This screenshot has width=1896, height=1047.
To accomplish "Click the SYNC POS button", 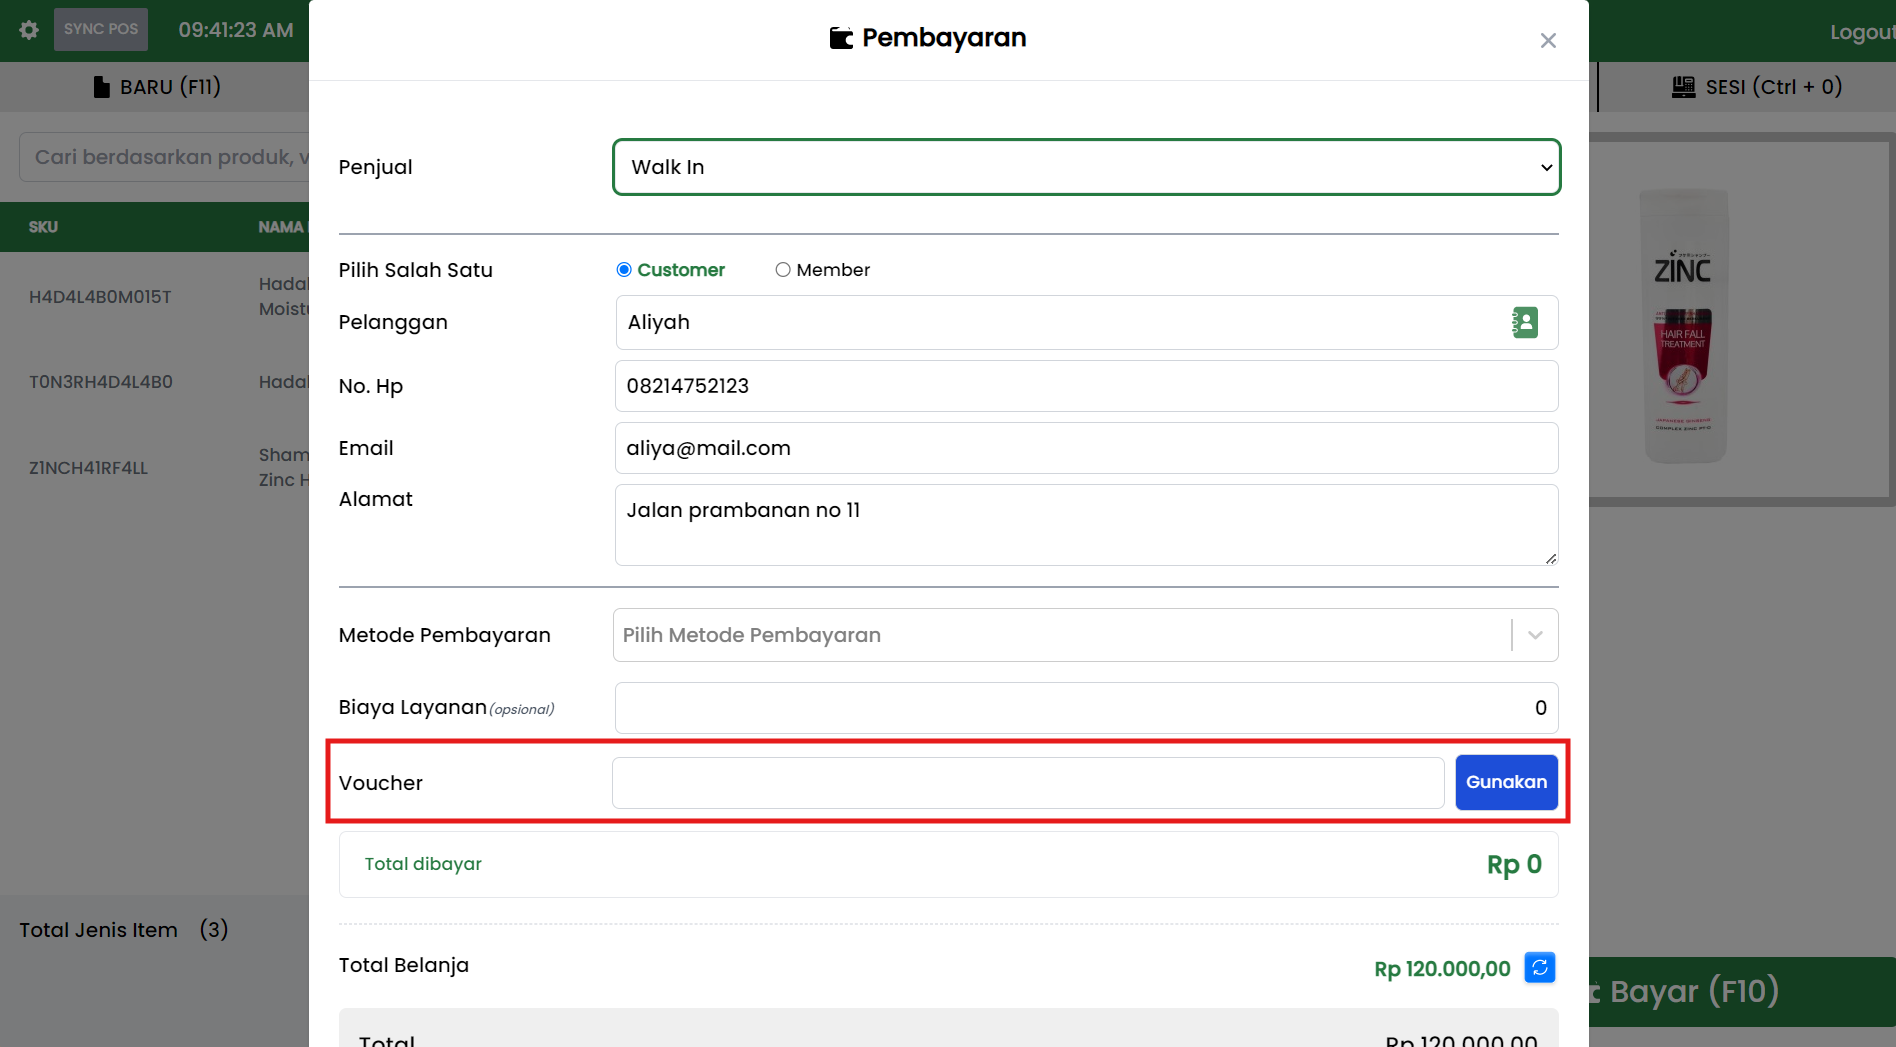I will 101,29.
